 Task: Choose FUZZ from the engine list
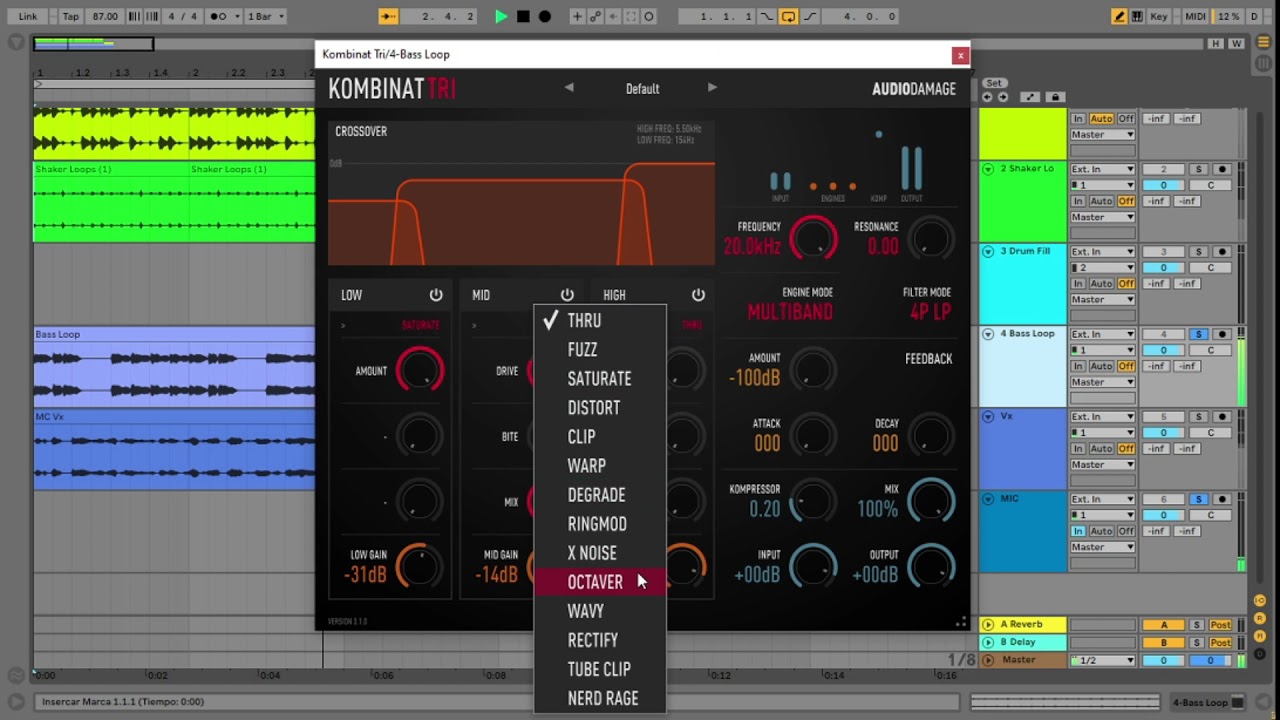click(600, 350)
